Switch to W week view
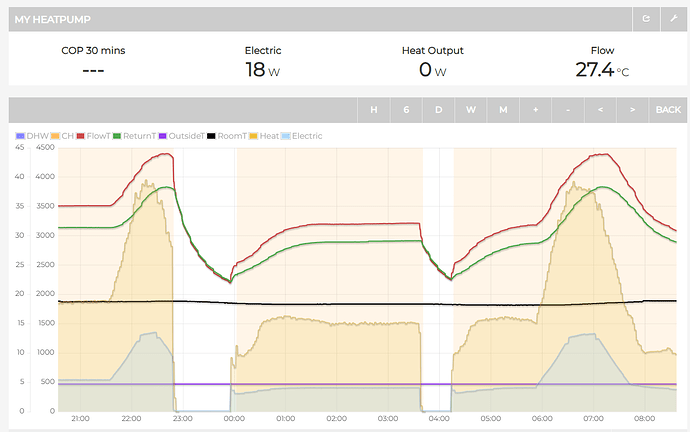 pos(471,110)
